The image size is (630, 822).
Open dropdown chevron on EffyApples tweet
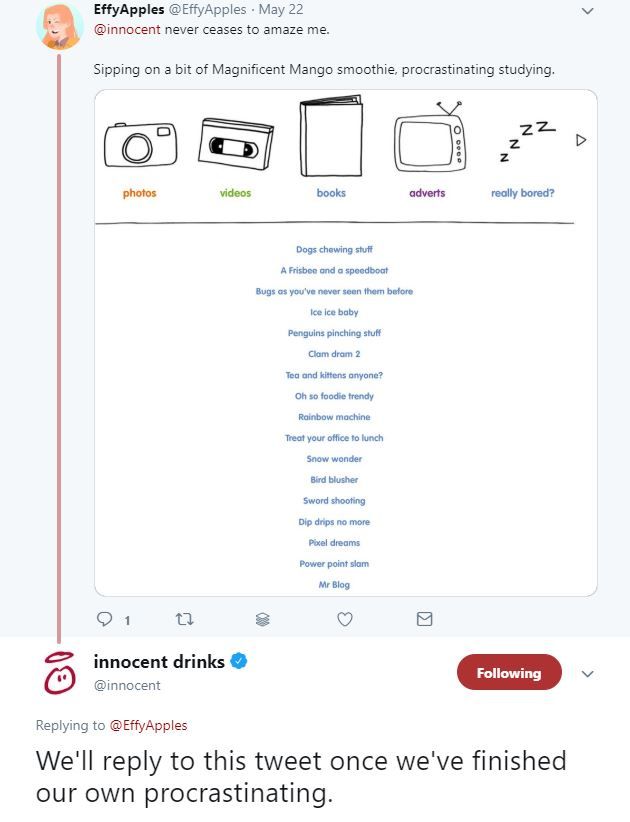(x=588, y=11)
